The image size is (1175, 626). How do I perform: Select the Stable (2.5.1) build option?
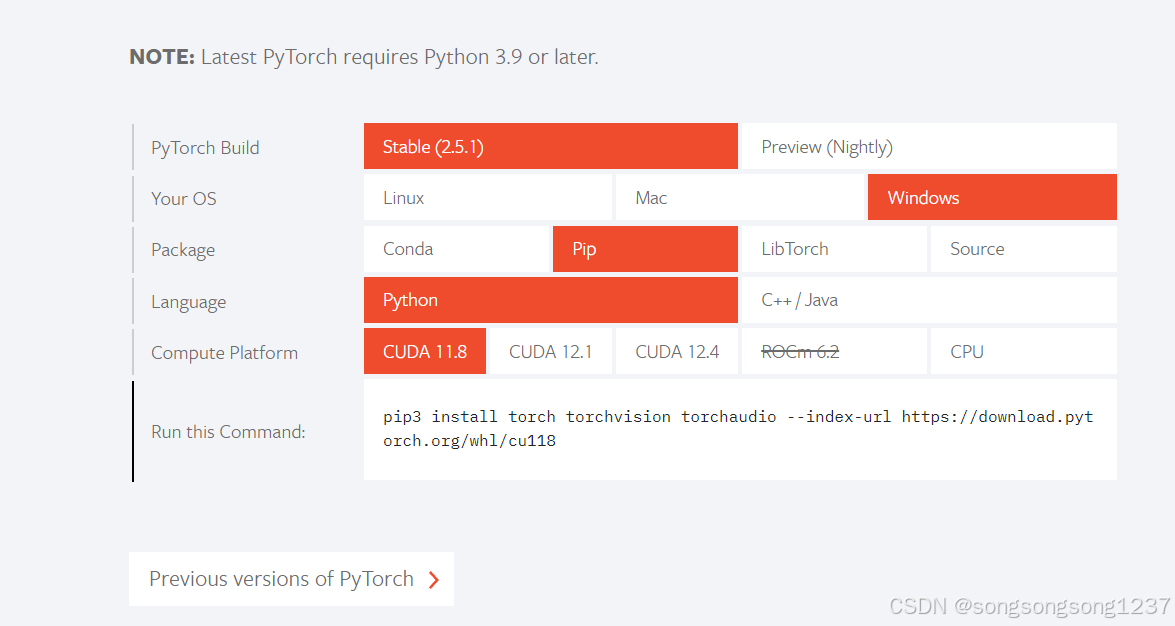[550, 146]
